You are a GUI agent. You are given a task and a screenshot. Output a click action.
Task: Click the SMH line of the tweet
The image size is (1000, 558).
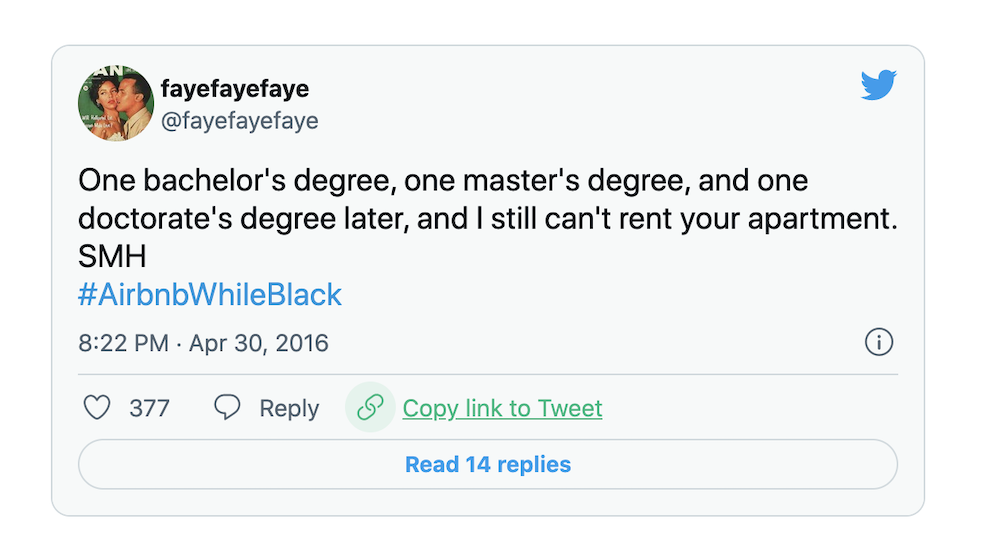[112, 256]
